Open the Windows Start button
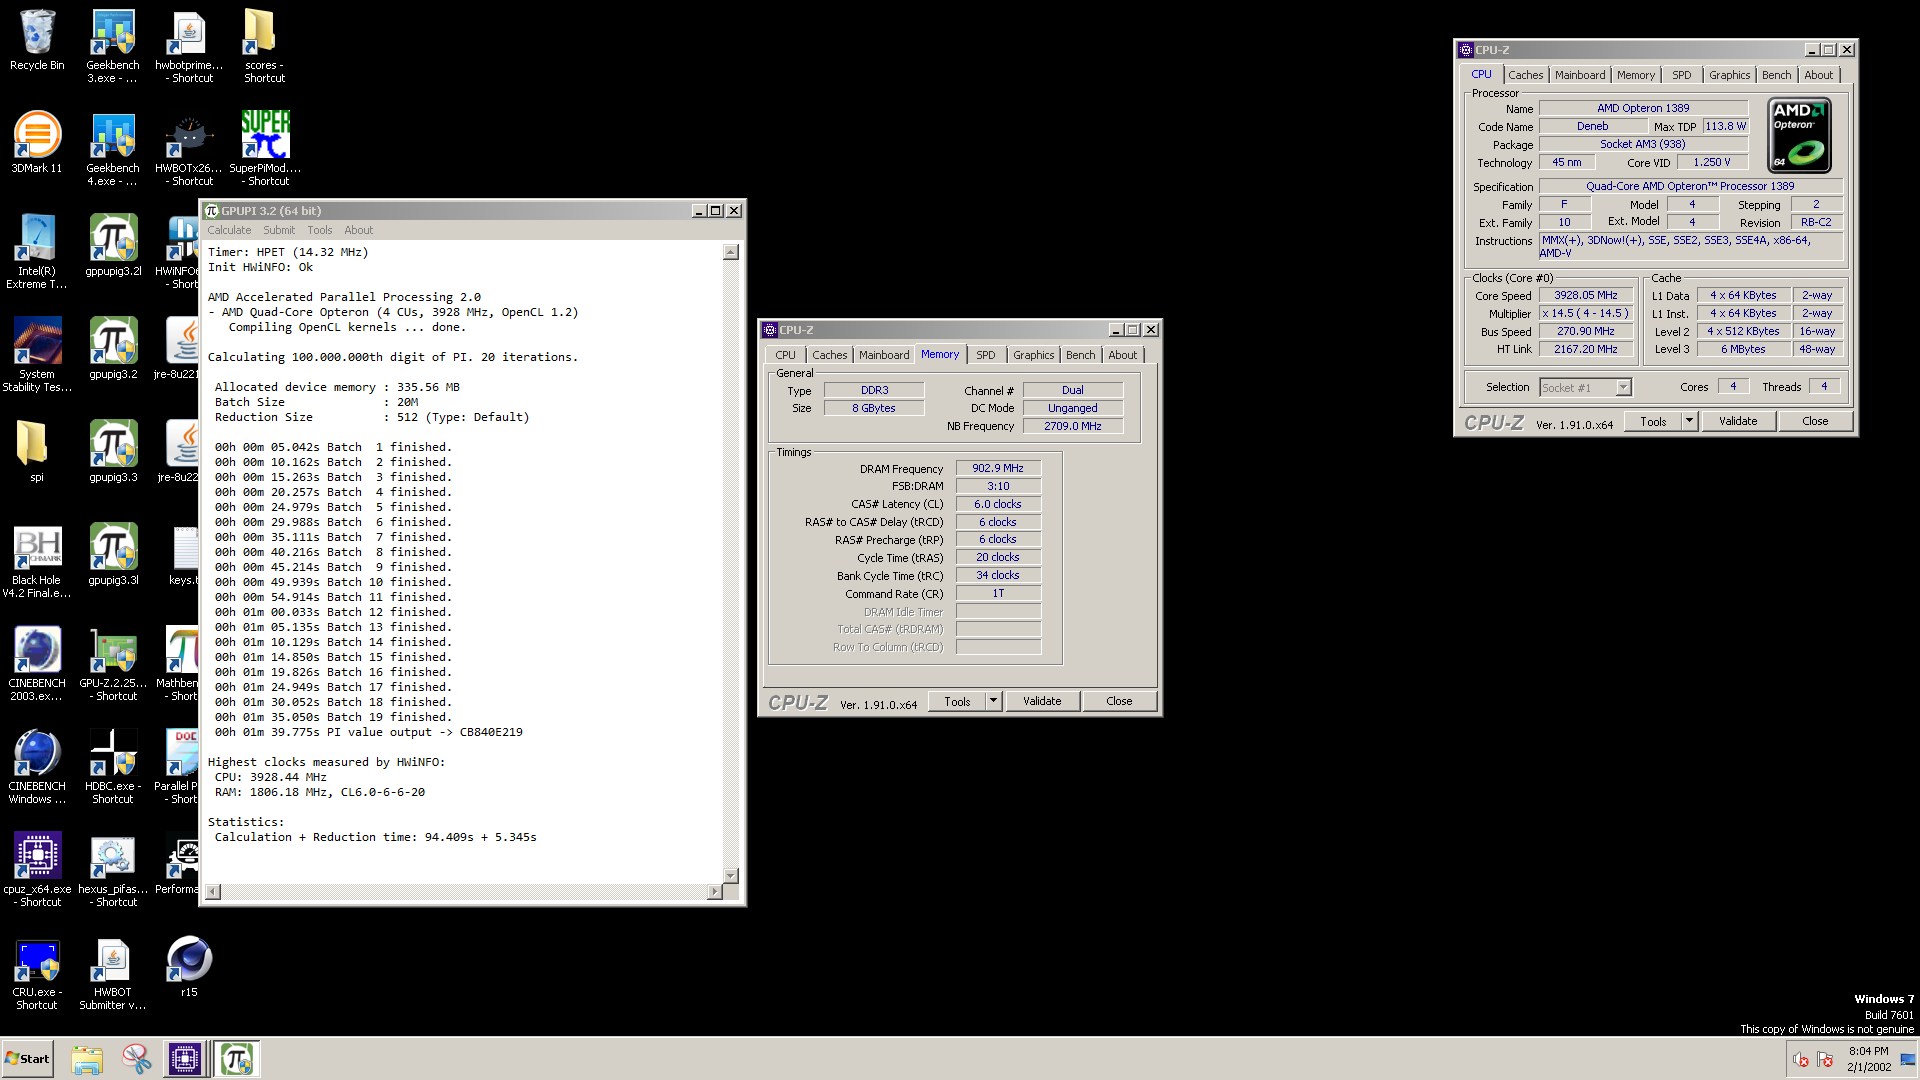 pyautogui.click(x=28, y=1059)
